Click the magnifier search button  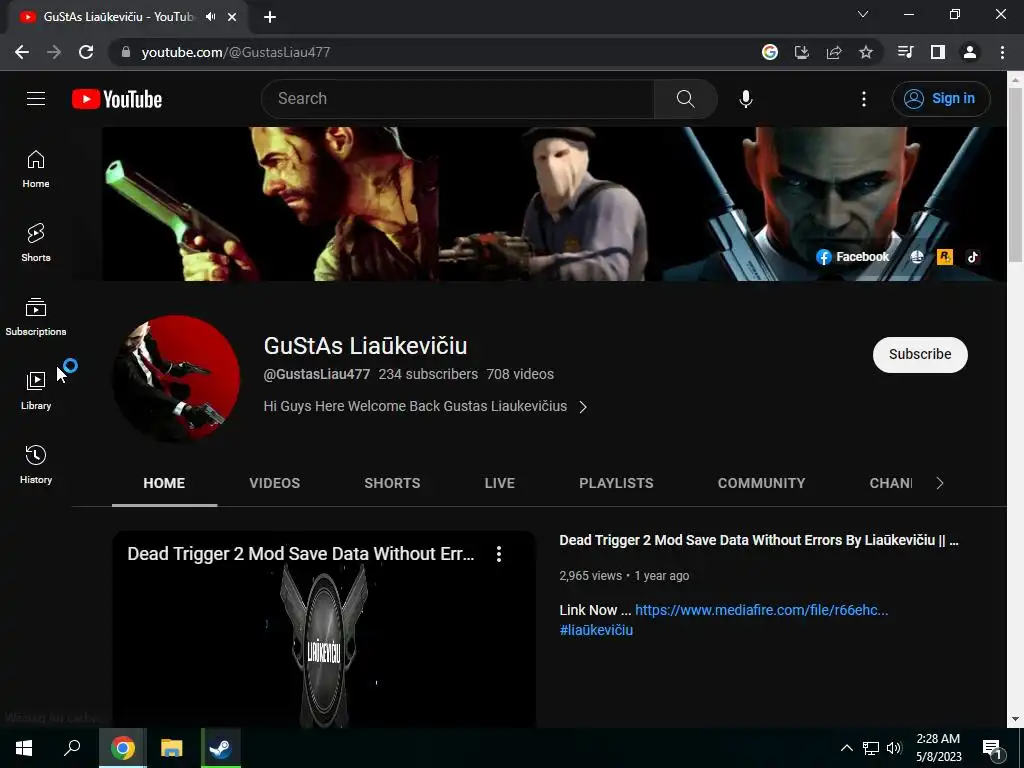tap(685, 99)
